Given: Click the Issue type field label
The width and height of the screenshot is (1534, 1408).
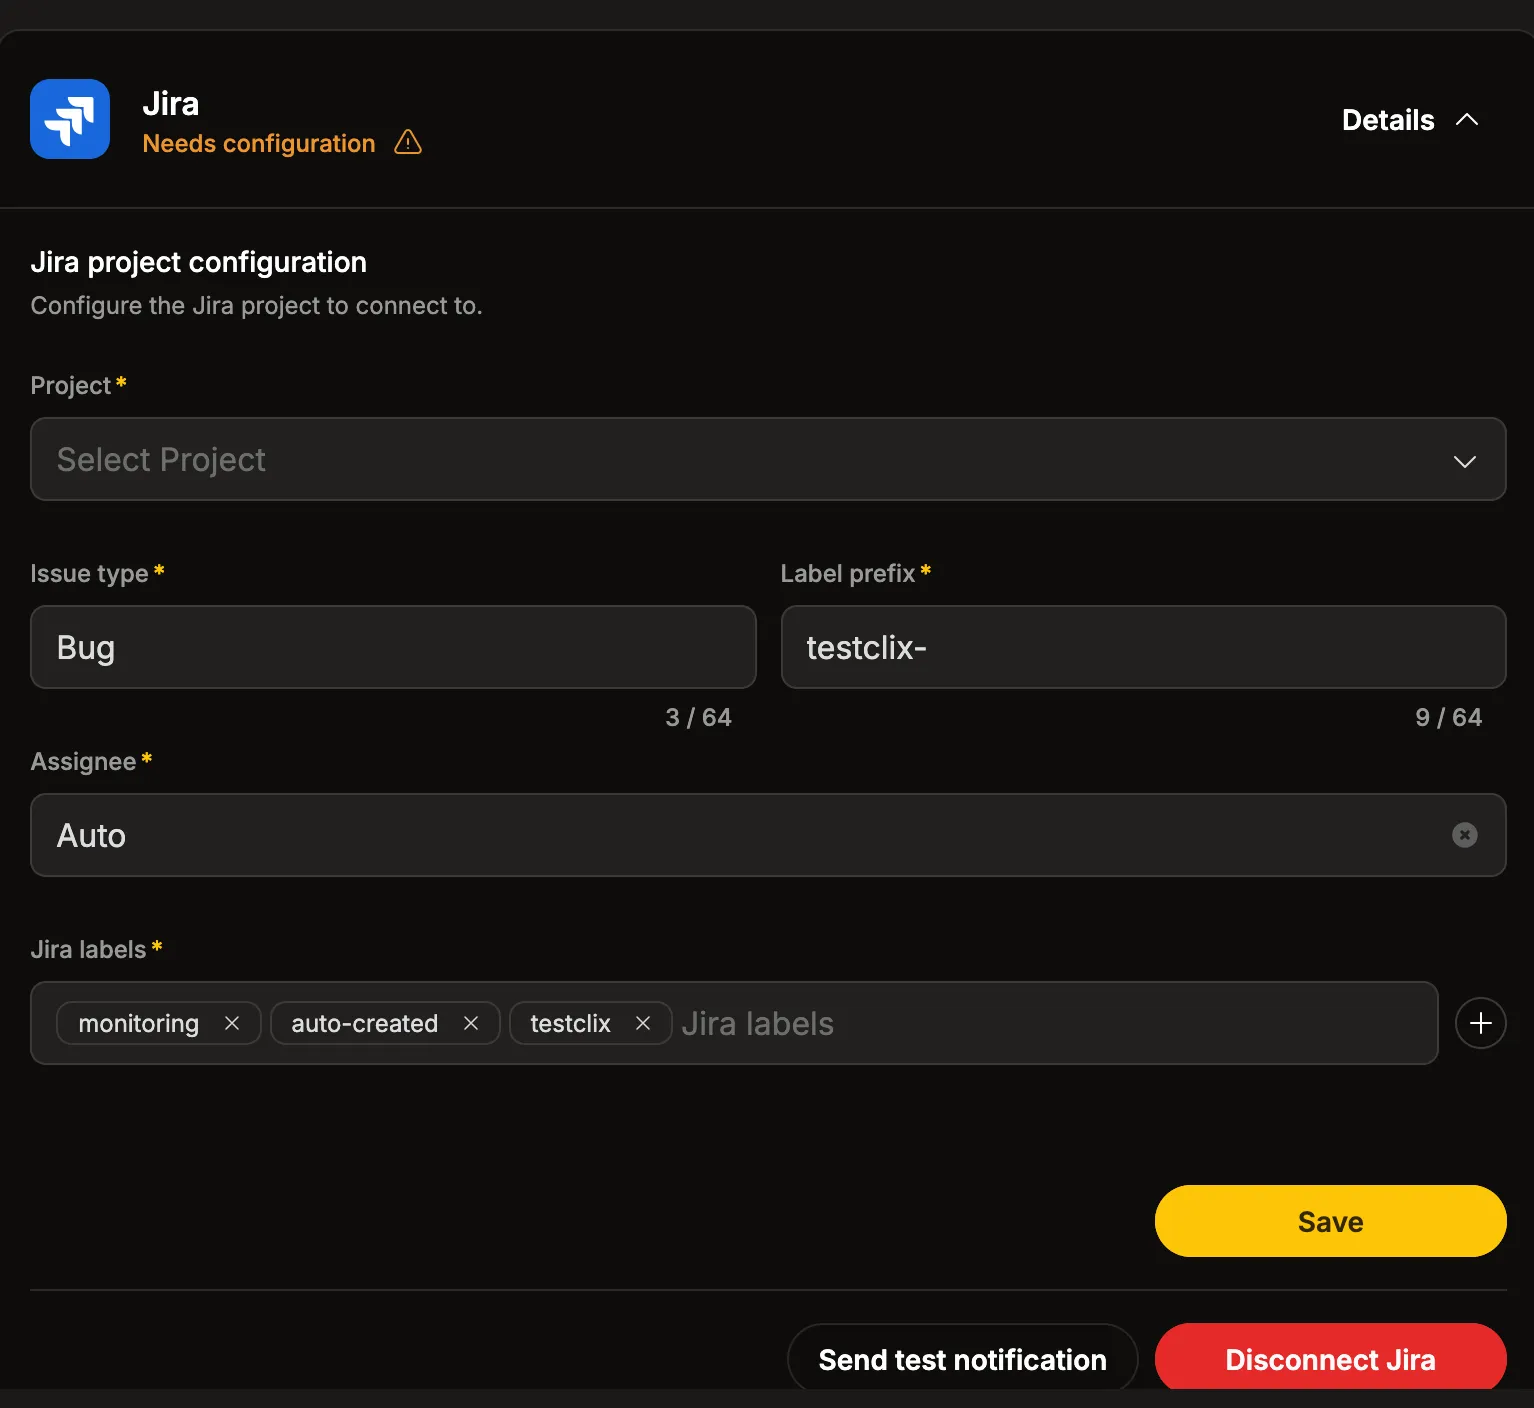Looking at the screenshot, I should pos(89,573).
